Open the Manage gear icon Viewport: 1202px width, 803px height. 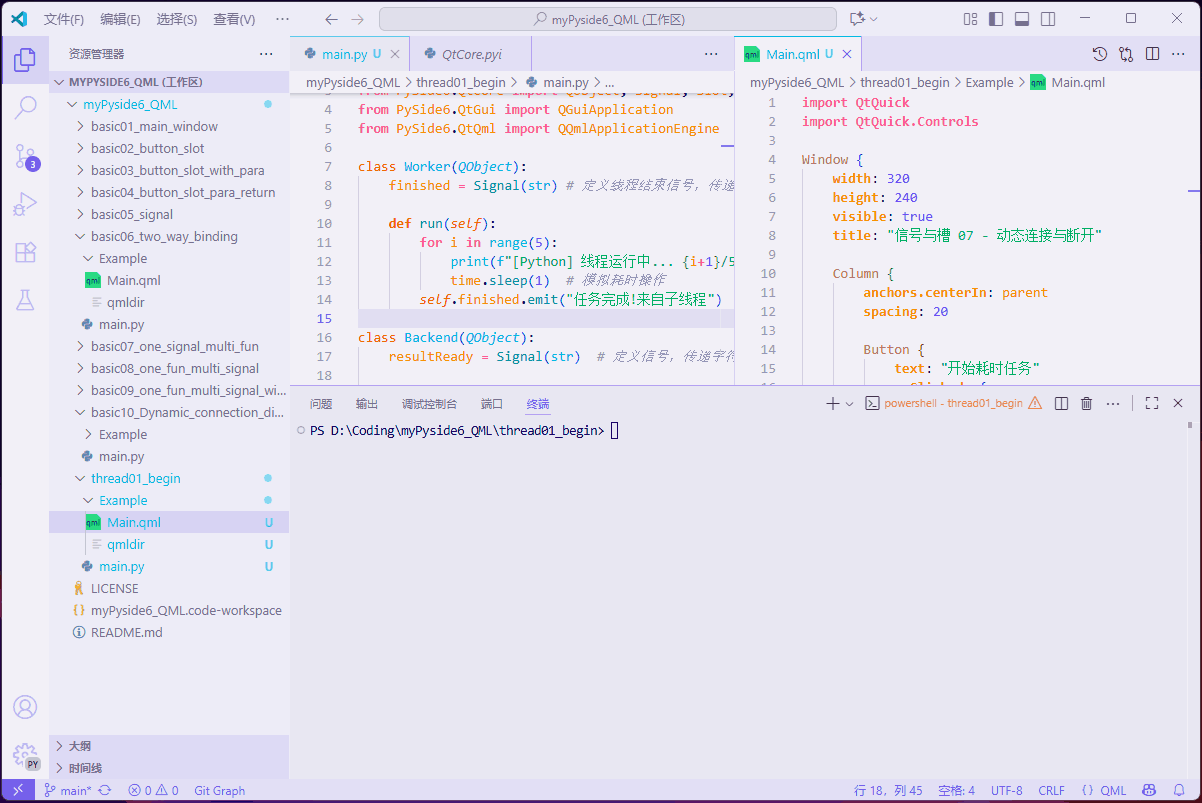(25, 755)
